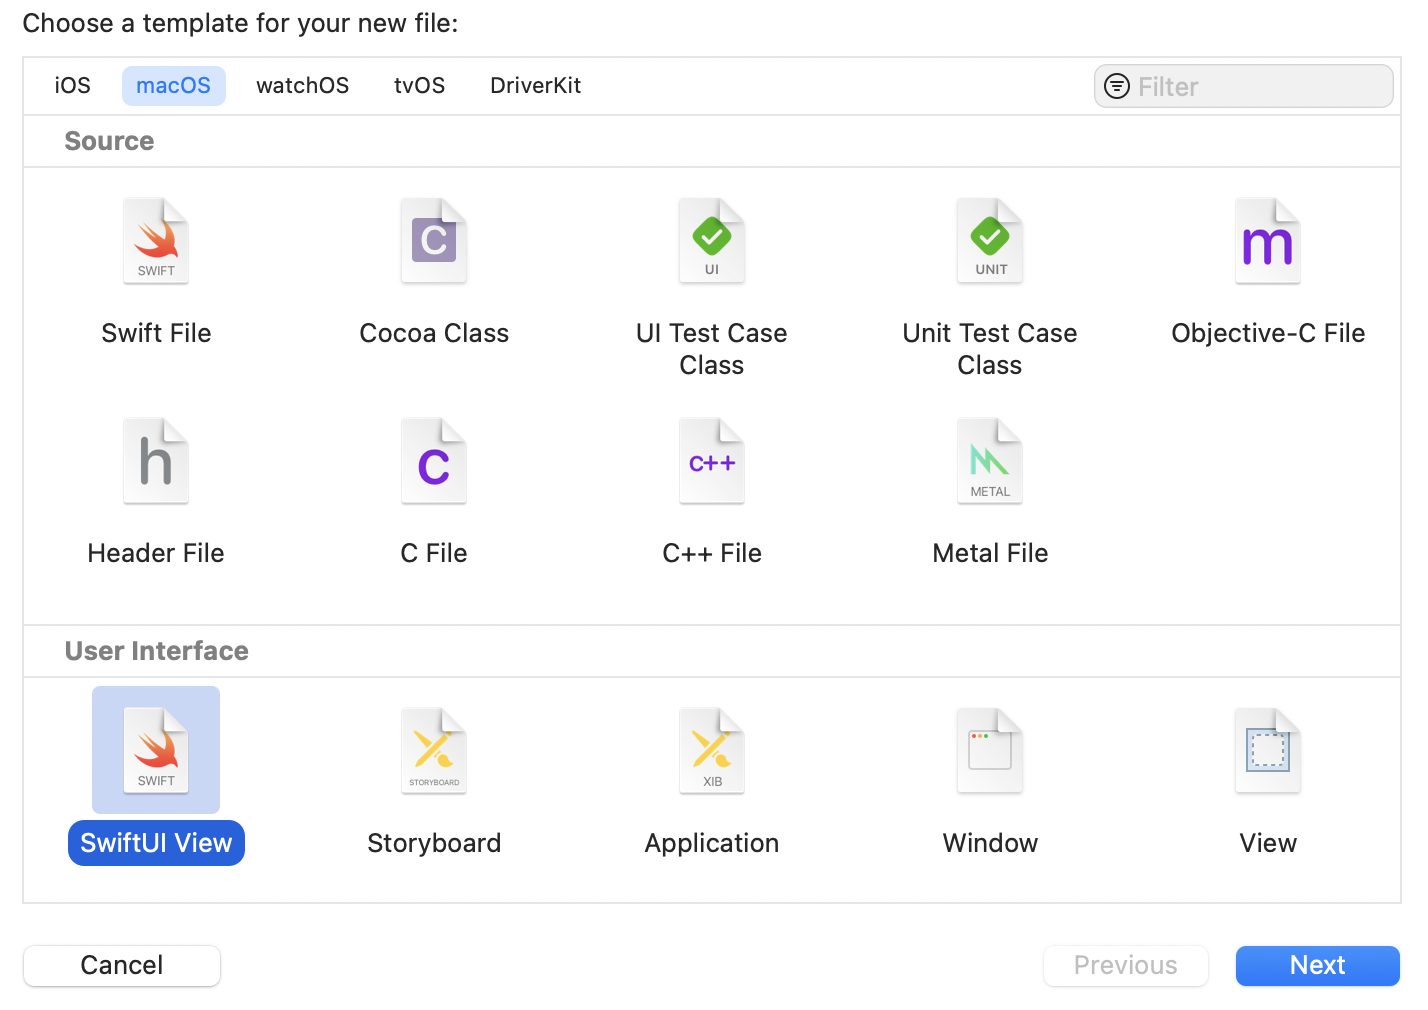Select the Swift File template icon
Image resolution: width=1428 pixels, height=1010 pixels.
tap(156, 241)
